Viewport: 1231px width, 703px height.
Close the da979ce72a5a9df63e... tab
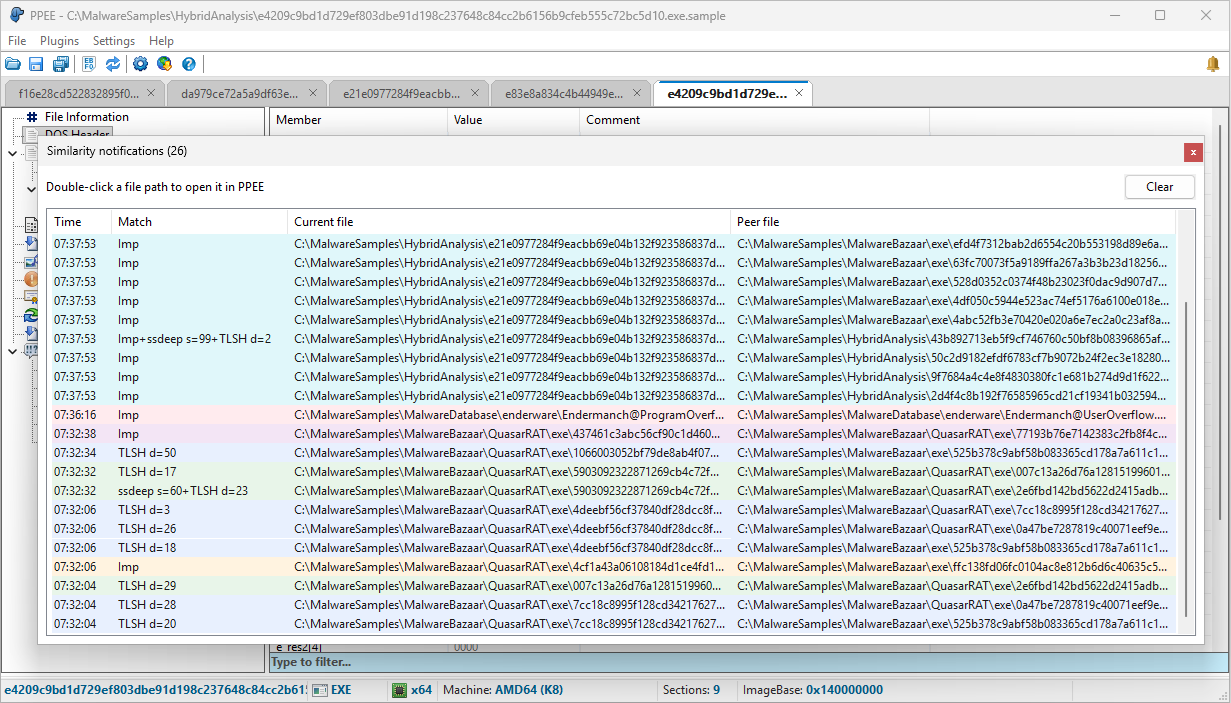(x=313, y=93)
